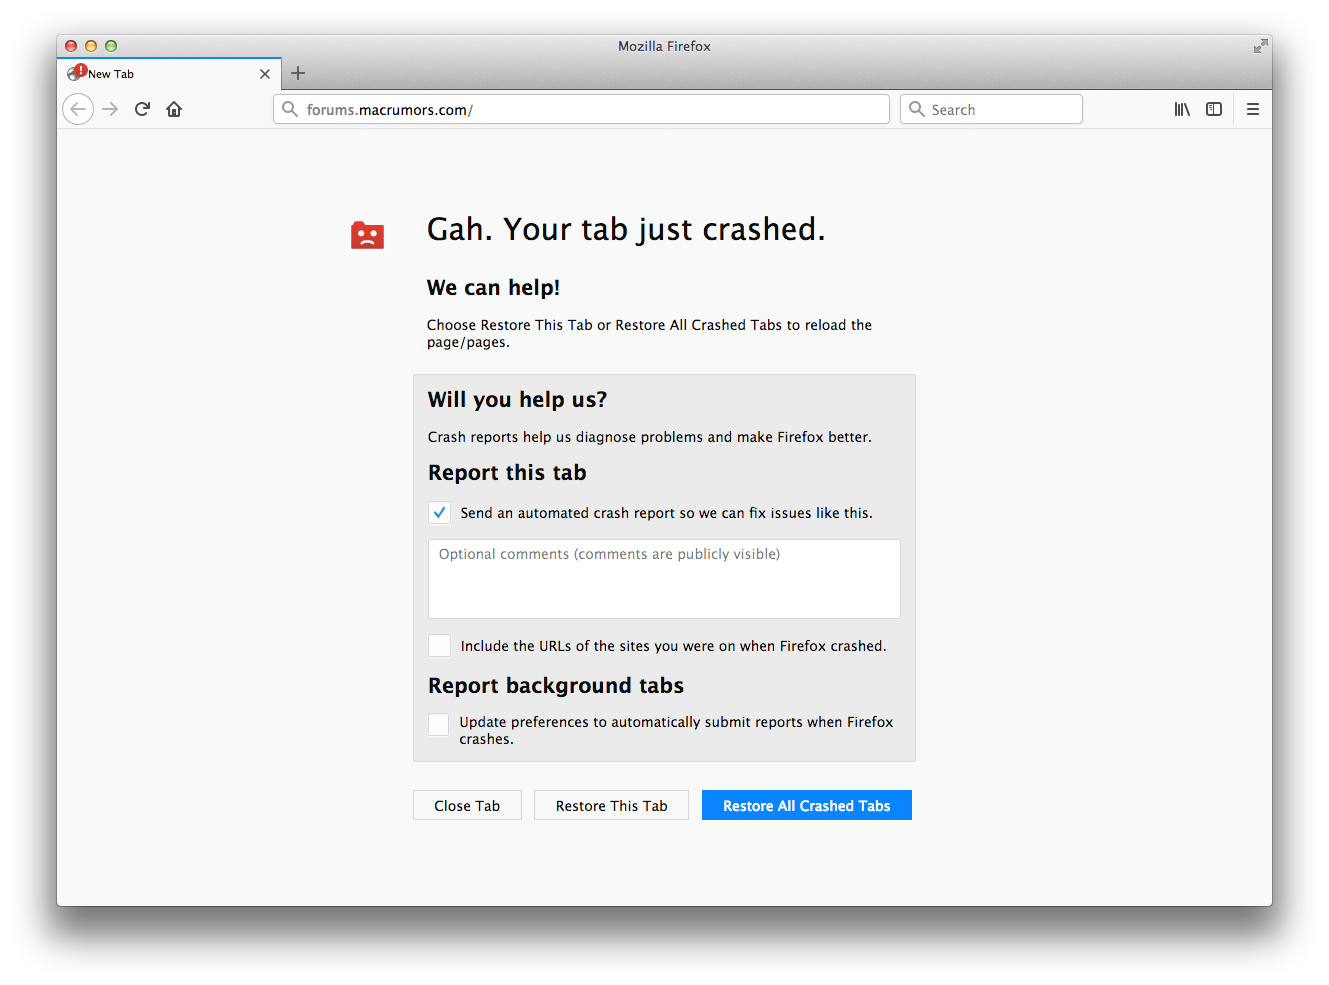Click Restore All Crashed Tabs button

click(x=807, y=805)
